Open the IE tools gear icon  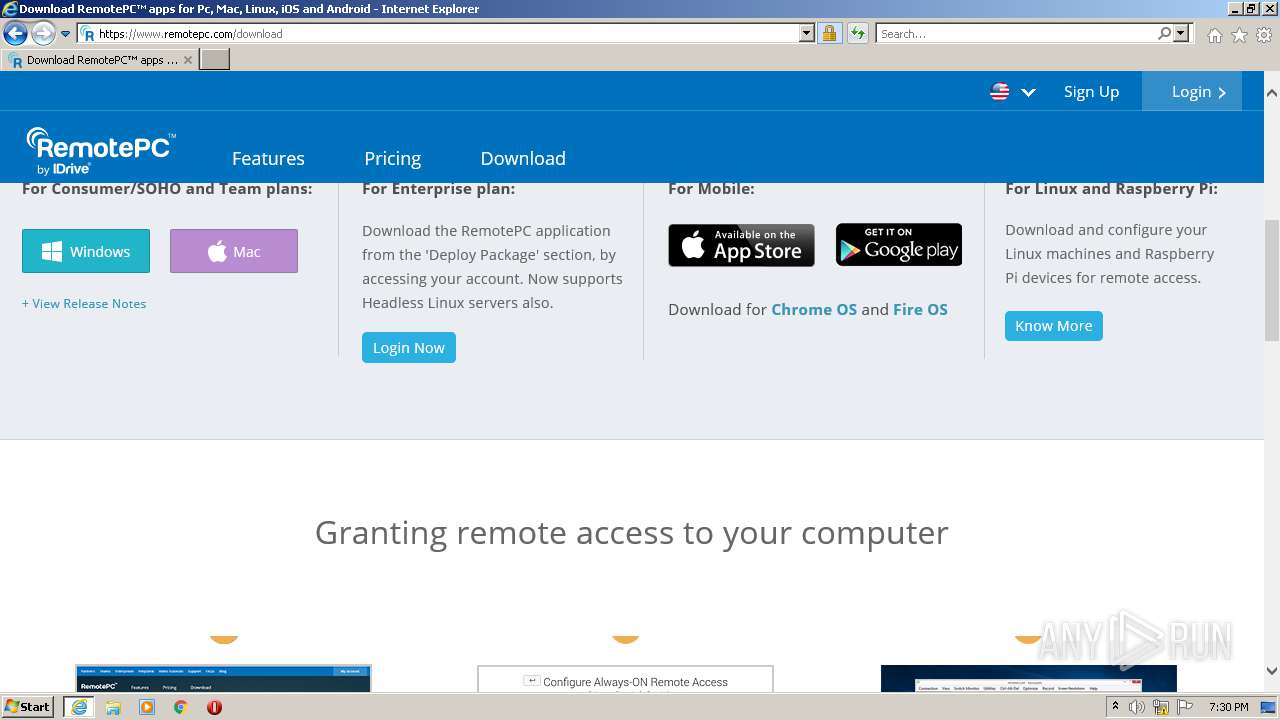[1264, 35]
